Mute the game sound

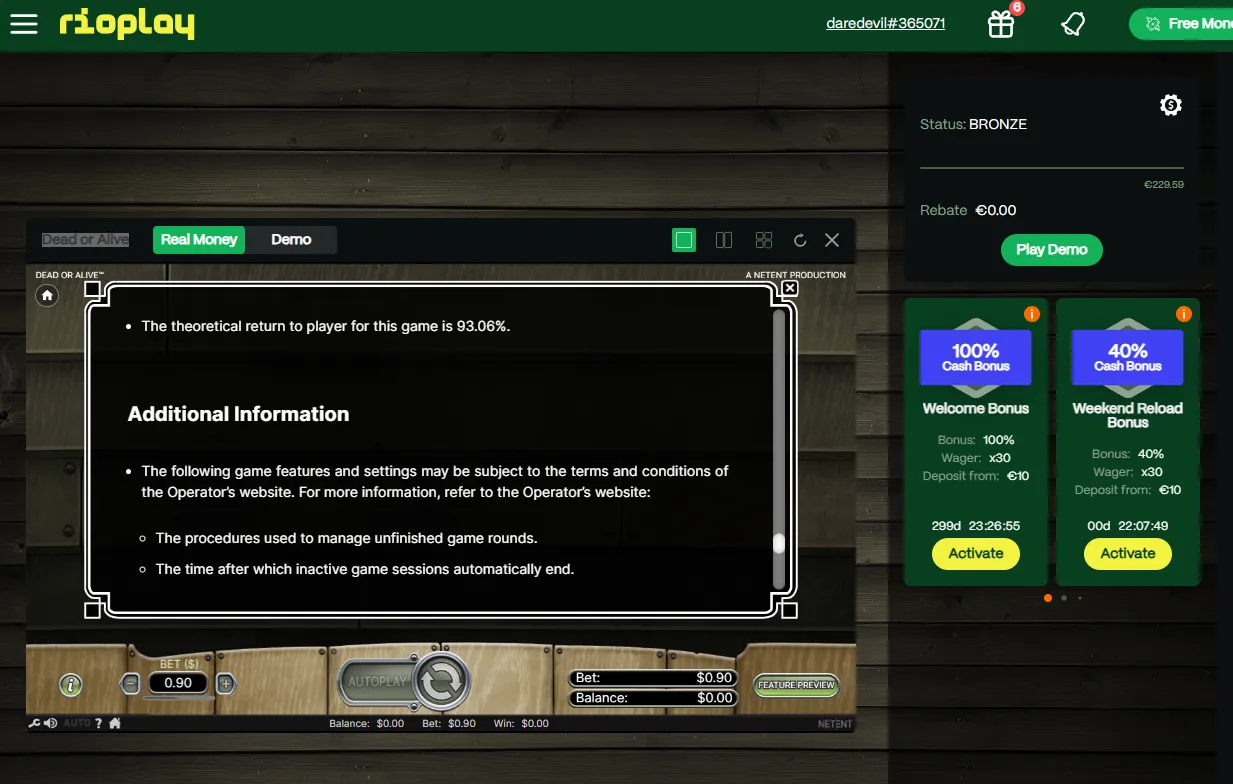point(50,723)
